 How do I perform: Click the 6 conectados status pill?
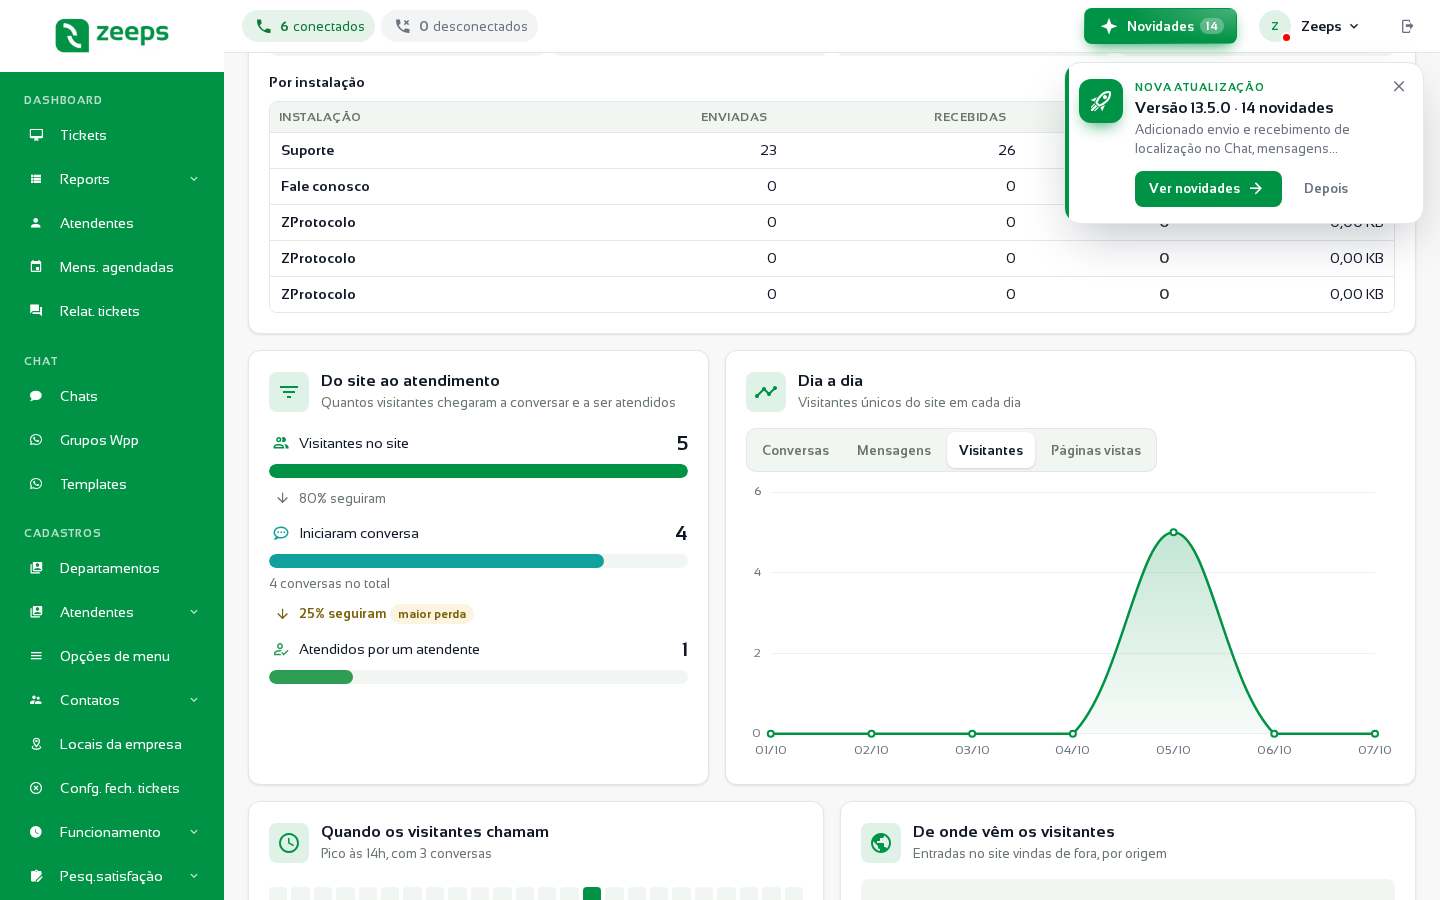click(308, 26)
